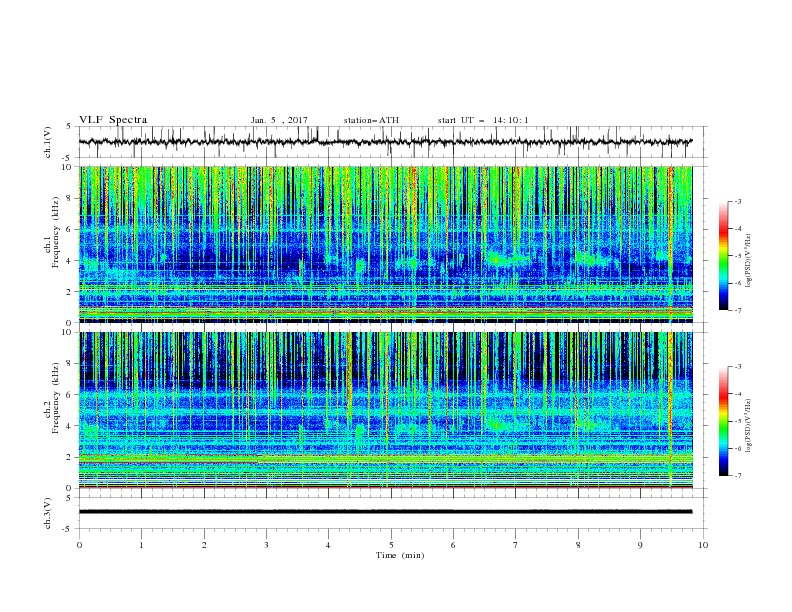Click the ch.3(V) waveform axis label
Screen dimensions: 792x612
pos(48,514)
